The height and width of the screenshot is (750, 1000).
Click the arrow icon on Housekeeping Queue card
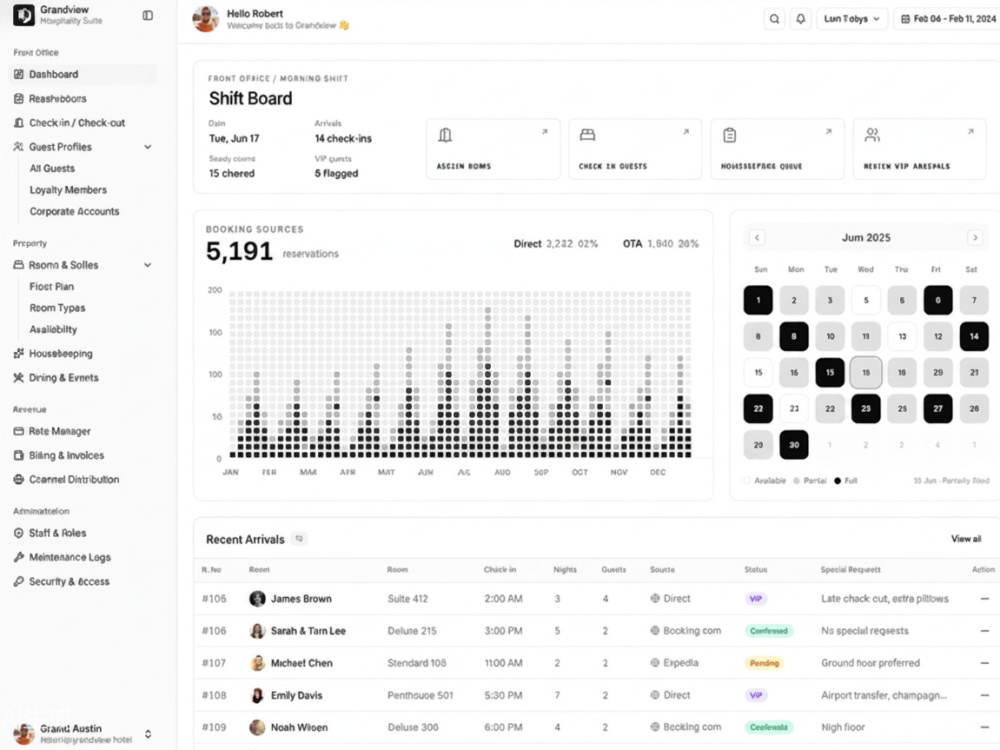(828, 132)
